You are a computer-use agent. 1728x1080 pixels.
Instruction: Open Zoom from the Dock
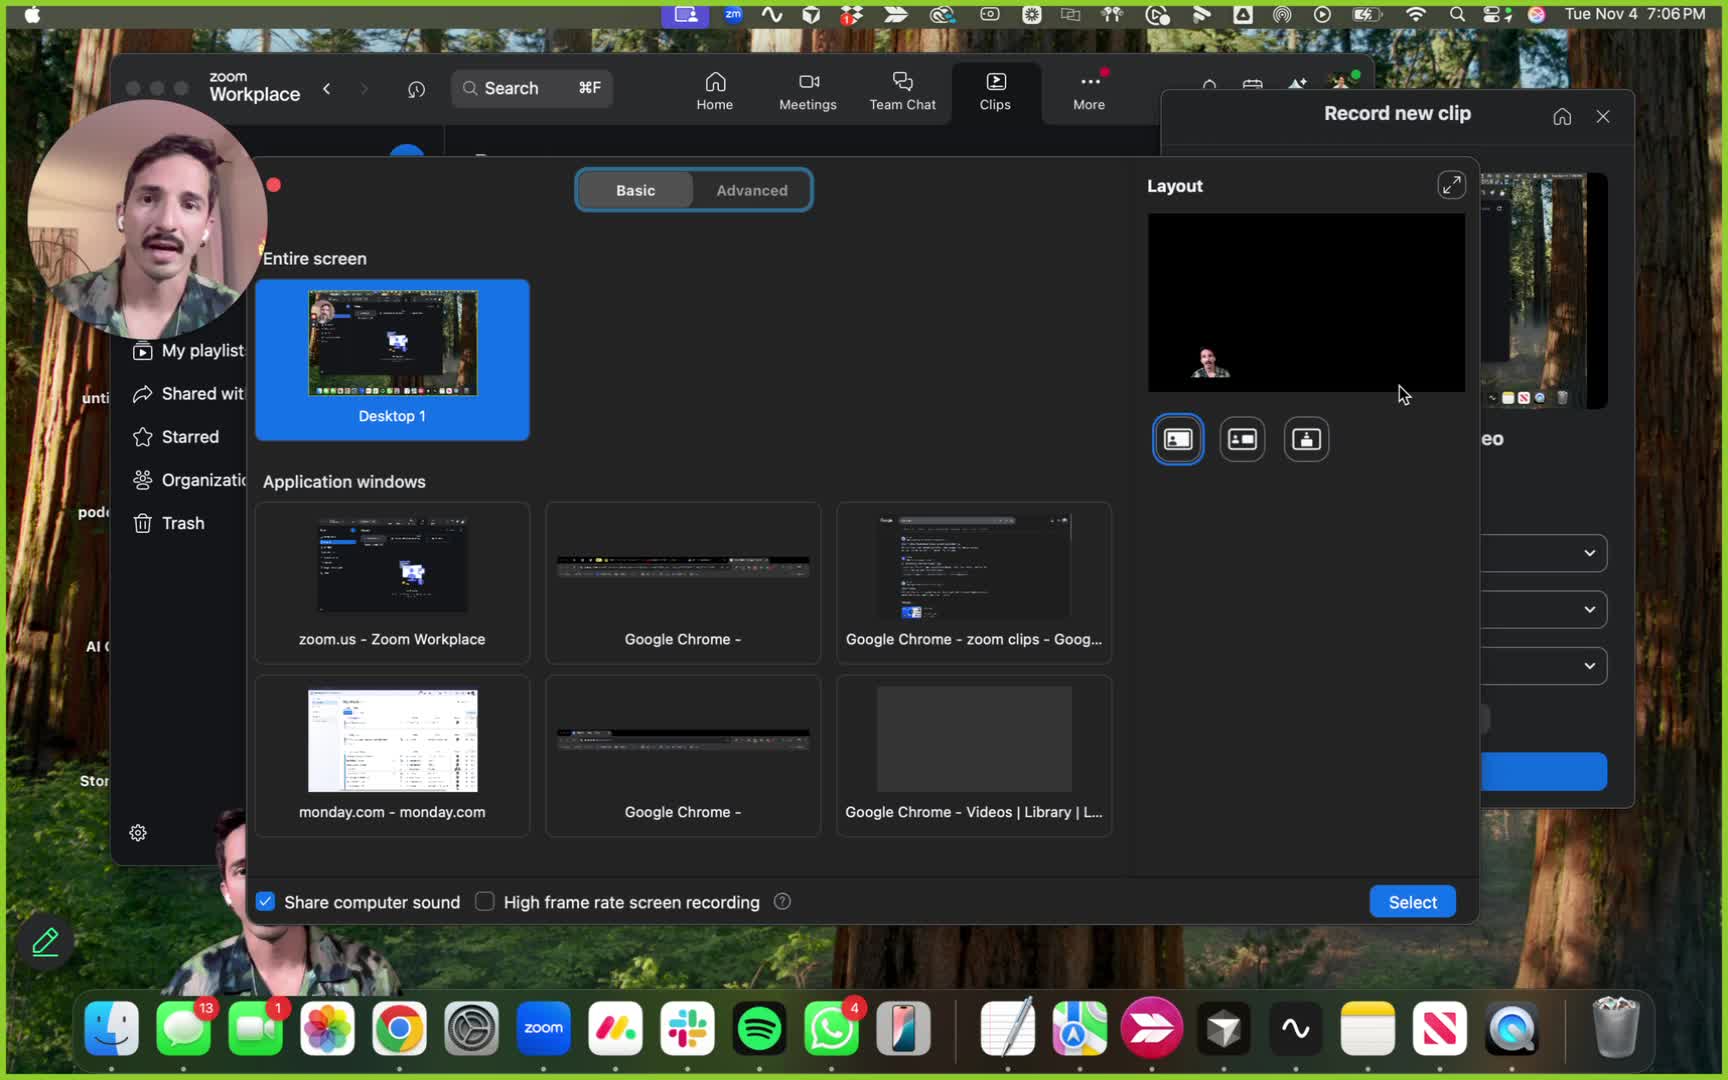click(x=543, y=1028)
